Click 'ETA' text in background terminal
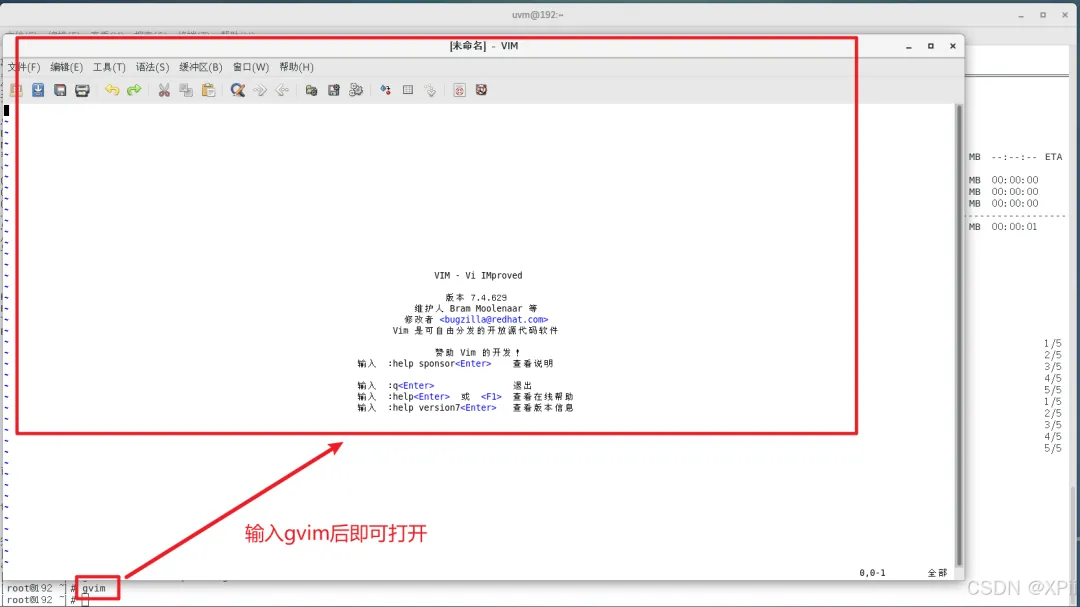The height and width of the screenshot is (607, 1080). pos(1053,157)
